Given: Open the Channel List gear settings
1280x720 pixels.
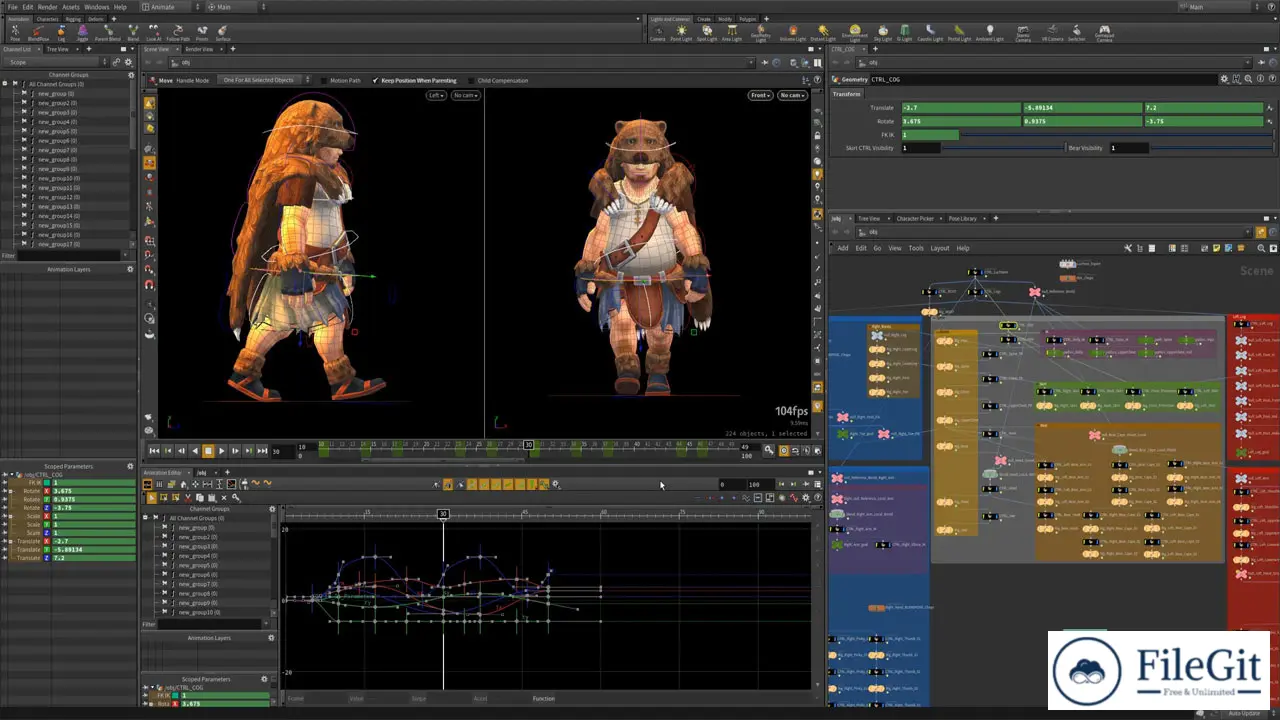Looking at the screenshot, I should point(129,62).
